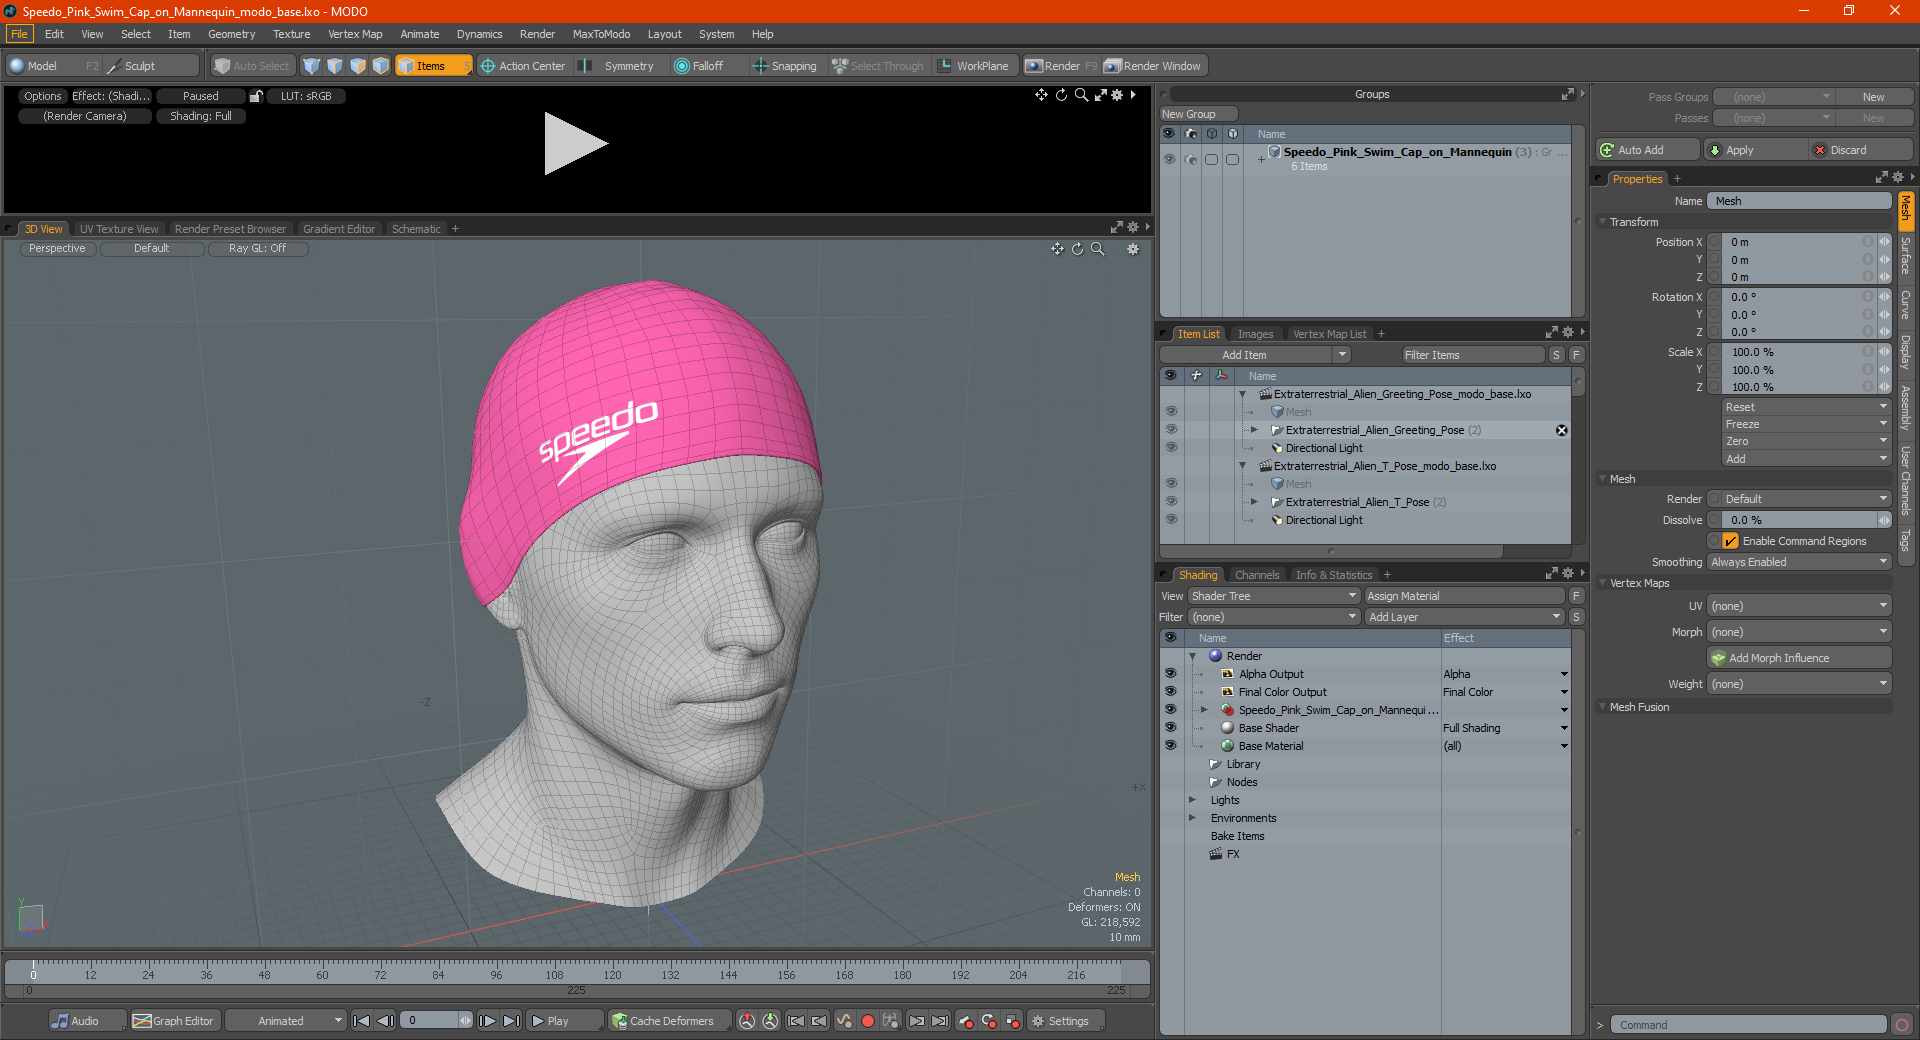Hide Extraterrestrial_Alien_T_Pose item

(1171, 502)
